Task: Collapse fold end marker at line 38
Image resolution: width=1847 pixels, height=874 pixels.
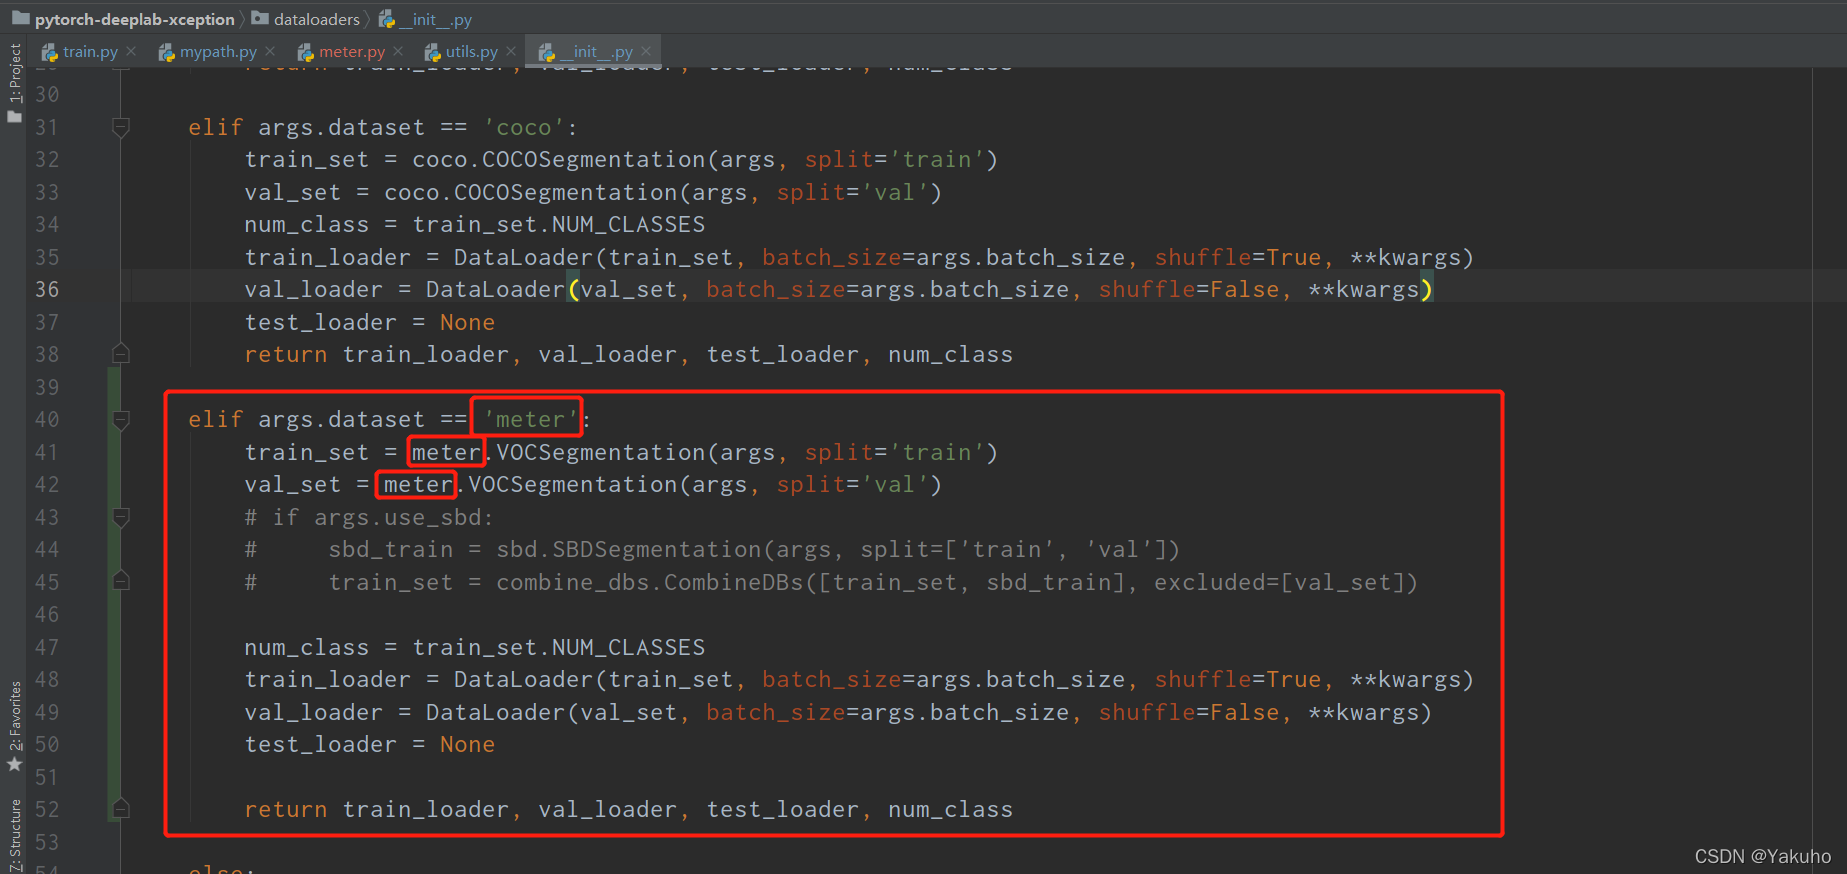Action: point(121,354)
